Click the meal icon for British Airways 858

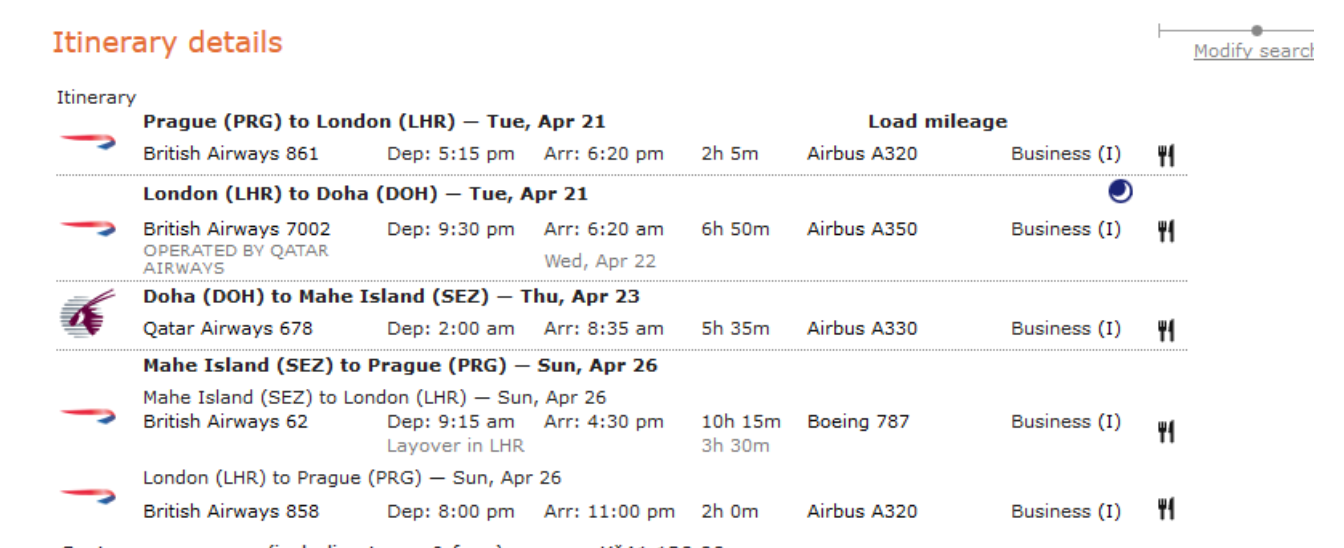click(x=1165, y=510)
